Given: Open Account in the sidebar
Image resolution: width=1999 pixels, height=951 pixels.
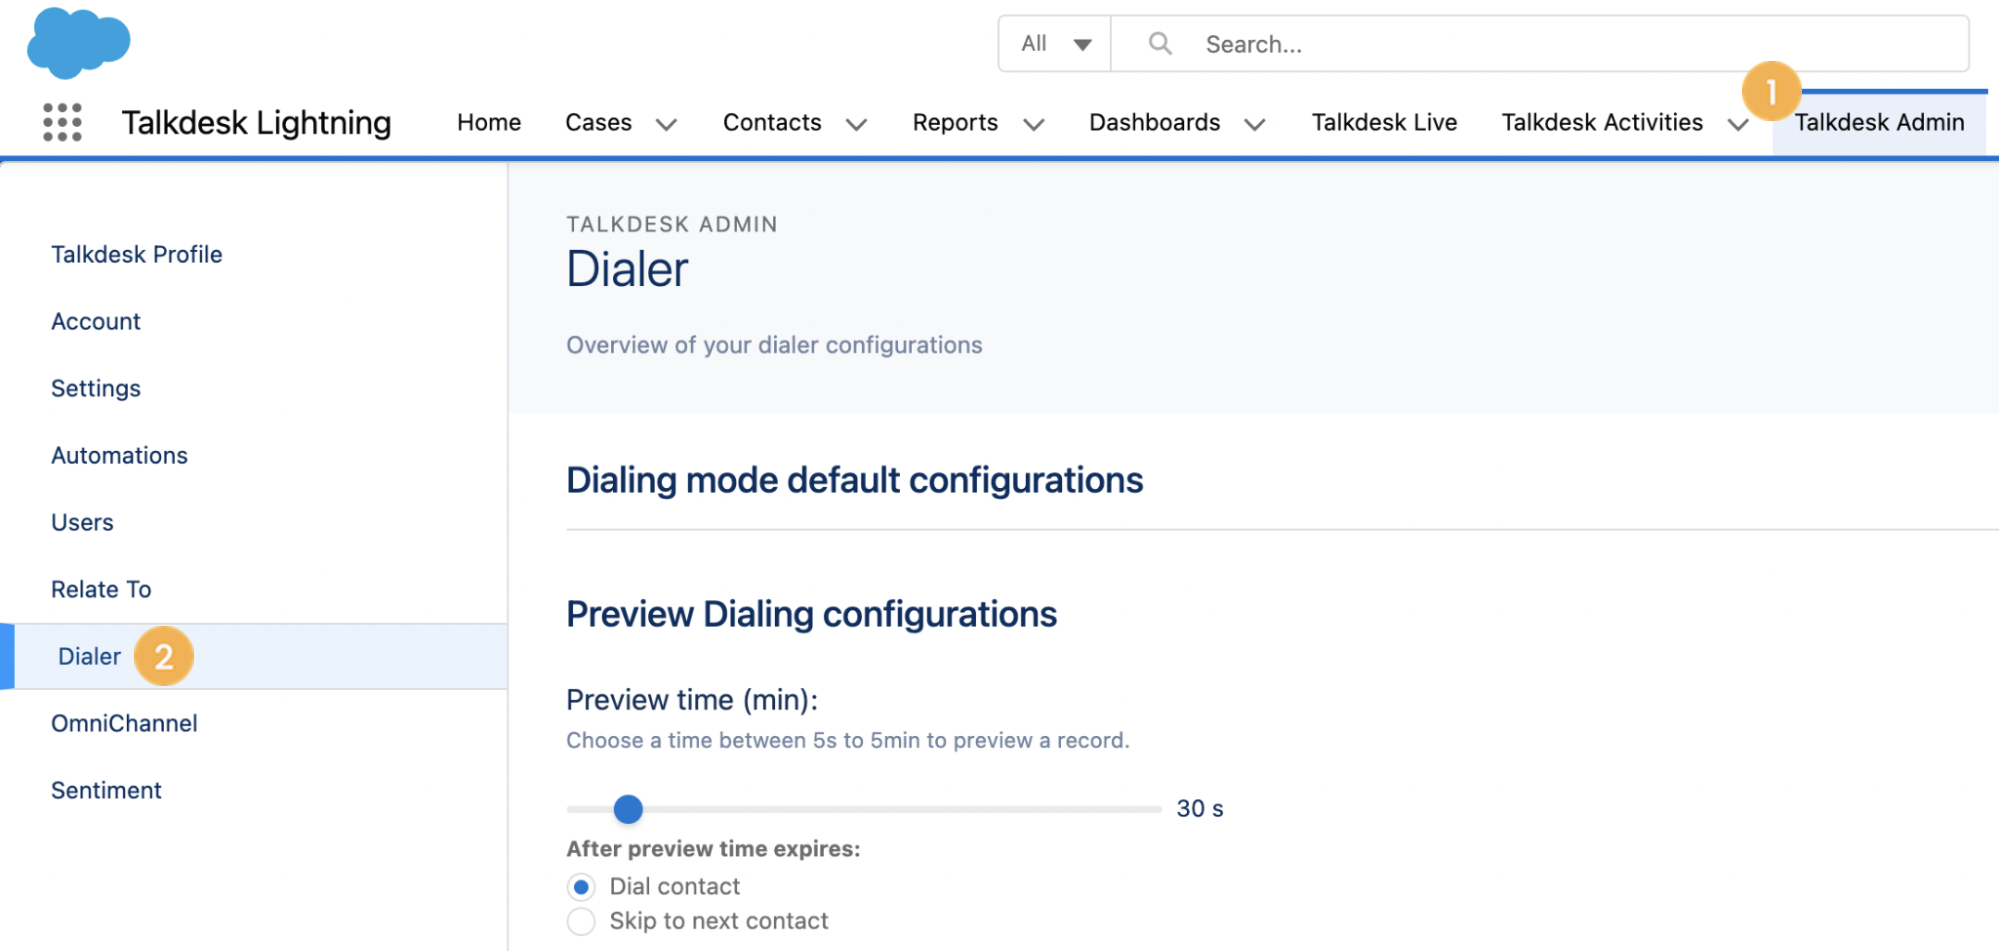Looking at the screenshot, I should (96, 321).
